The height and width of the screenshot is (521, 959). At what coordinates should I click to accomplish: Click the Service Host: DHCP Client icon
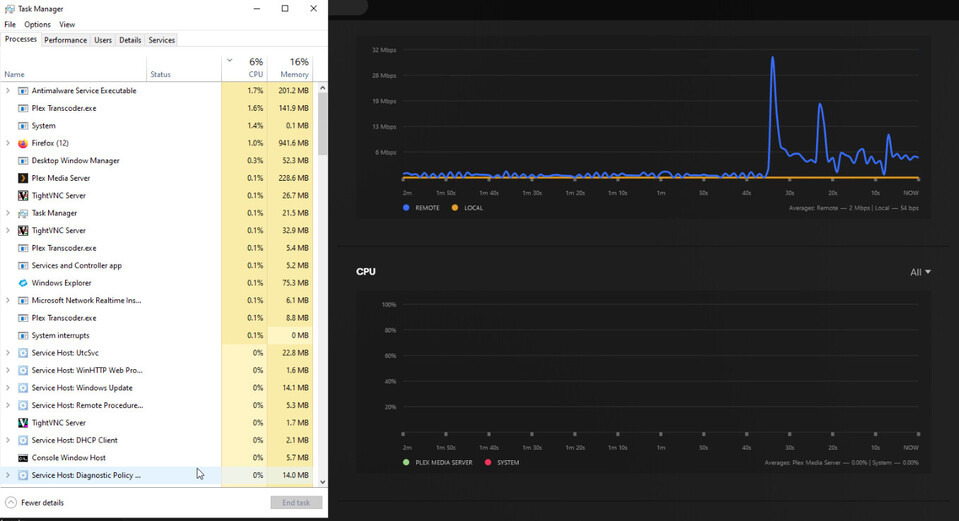[x=23, y=440]
